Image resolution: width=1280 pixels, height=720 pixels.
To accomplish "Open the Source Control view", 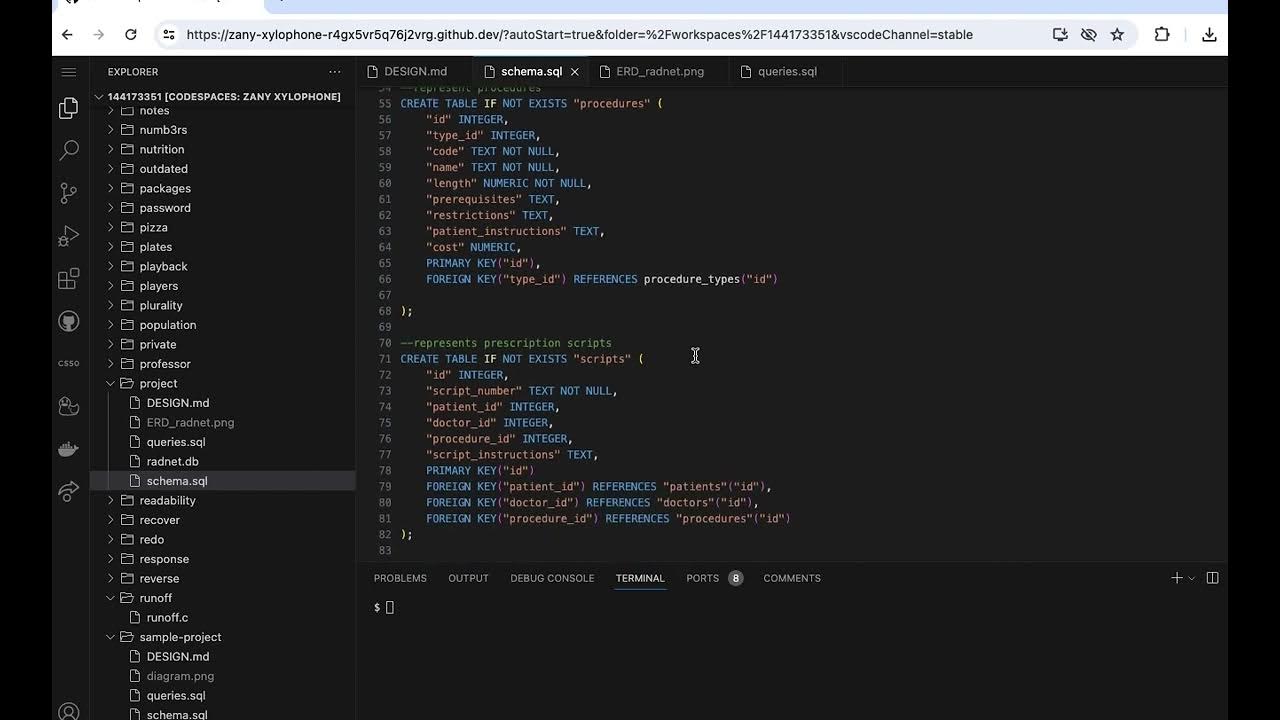I will click(69, 193).
